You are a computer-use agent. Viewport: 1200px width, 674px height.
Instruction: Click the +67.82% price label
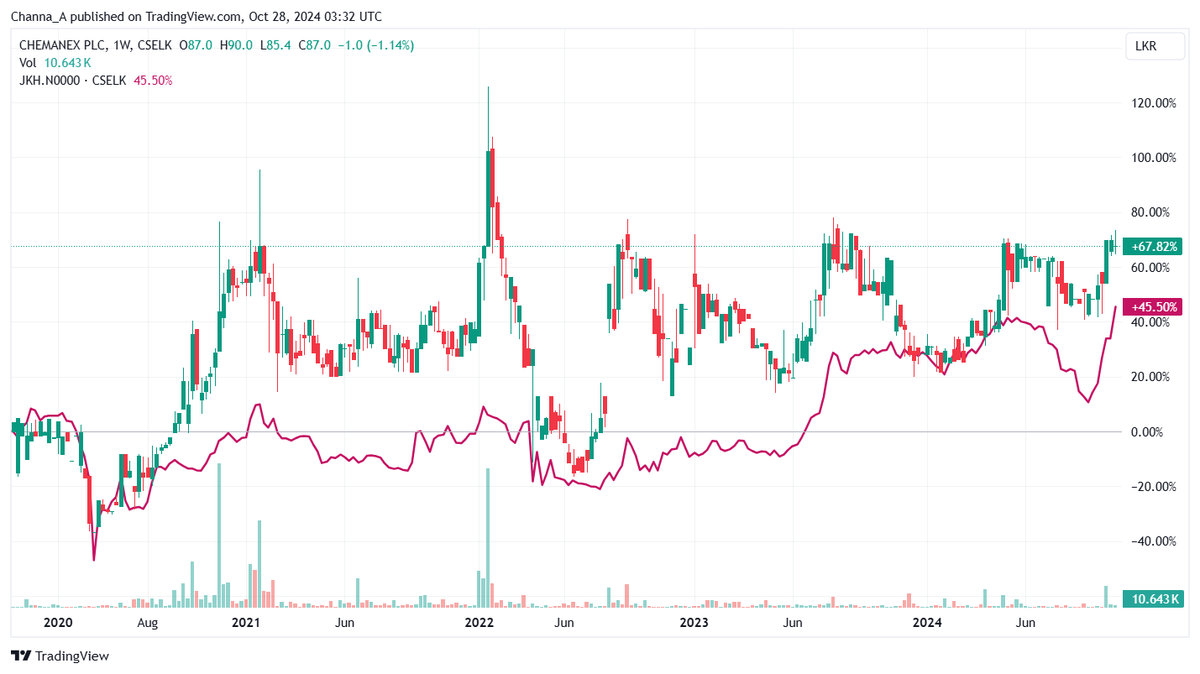point(1153,246)
